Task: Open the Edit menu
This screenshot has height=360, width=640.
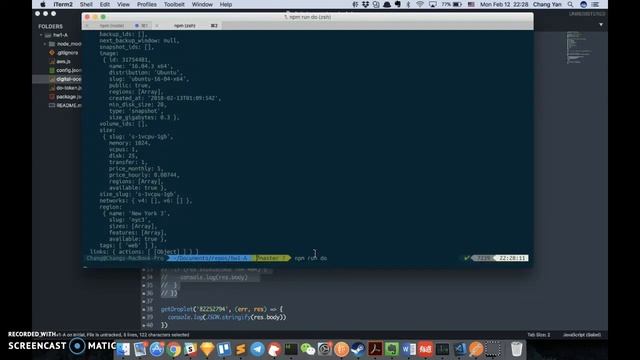Action: [x=104, y=4]
